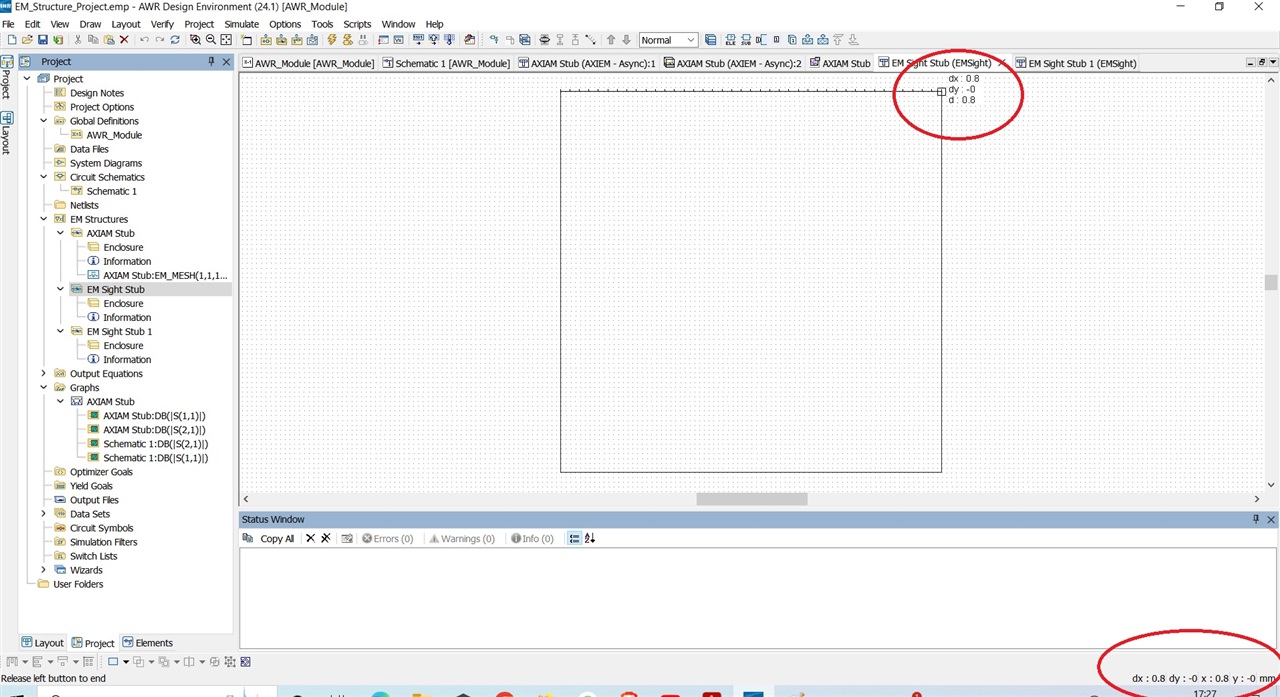Click the horizontal scrollbar thumb below canvas
The height and width of the screenshot is (697, 1280).
(x=751, y=498)
